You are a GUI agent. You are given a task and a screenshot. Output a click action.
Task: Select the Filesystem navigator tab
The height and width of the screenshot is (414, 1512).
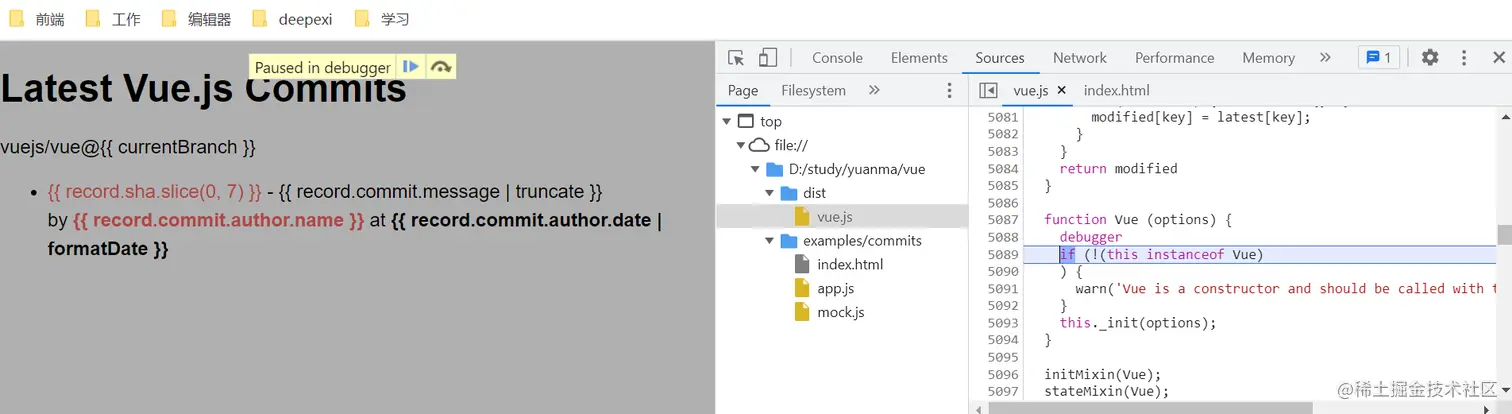[813, 90]
